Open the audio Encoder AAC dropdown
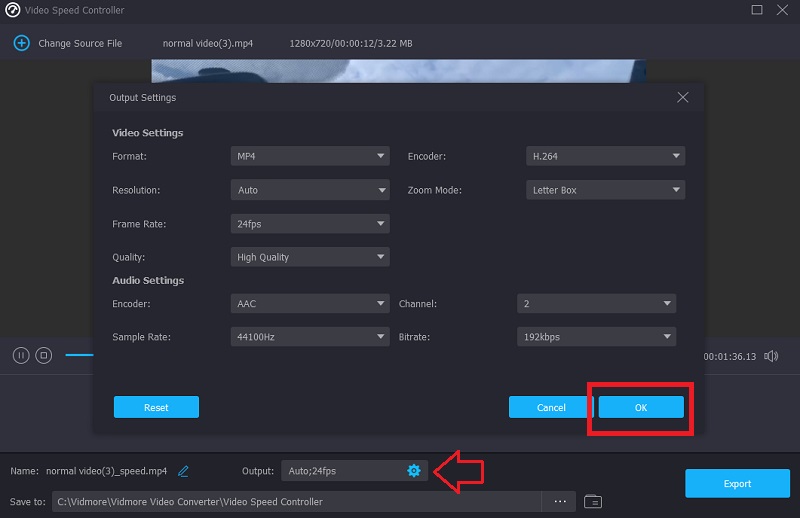800x518 pixels. tap(309, 303)
